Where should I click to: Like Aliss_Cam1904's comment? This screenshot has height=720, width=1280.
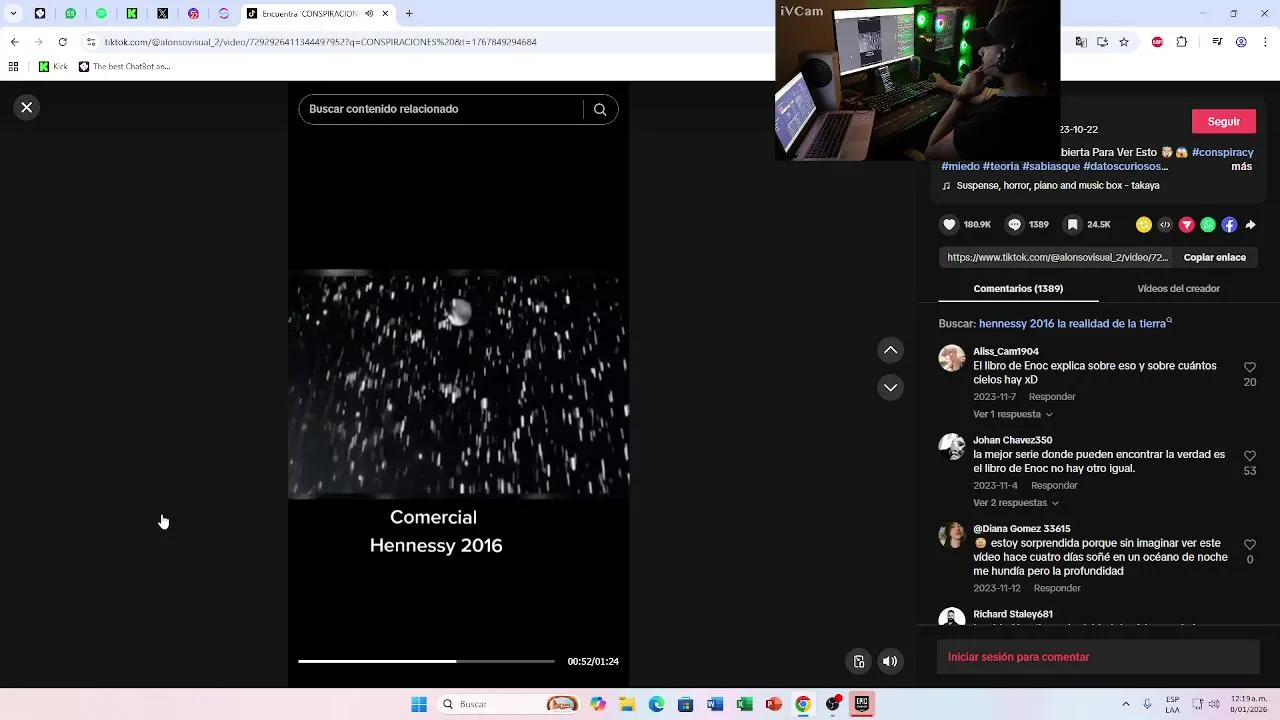(1250, 368)
